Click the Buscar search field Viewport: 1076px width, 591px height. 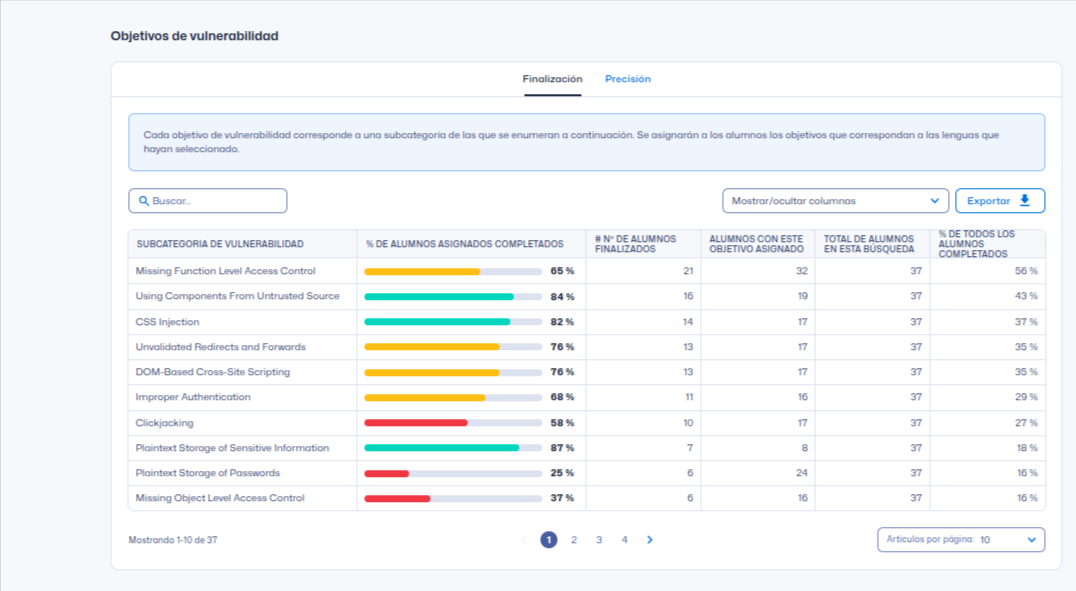point(215,201)
